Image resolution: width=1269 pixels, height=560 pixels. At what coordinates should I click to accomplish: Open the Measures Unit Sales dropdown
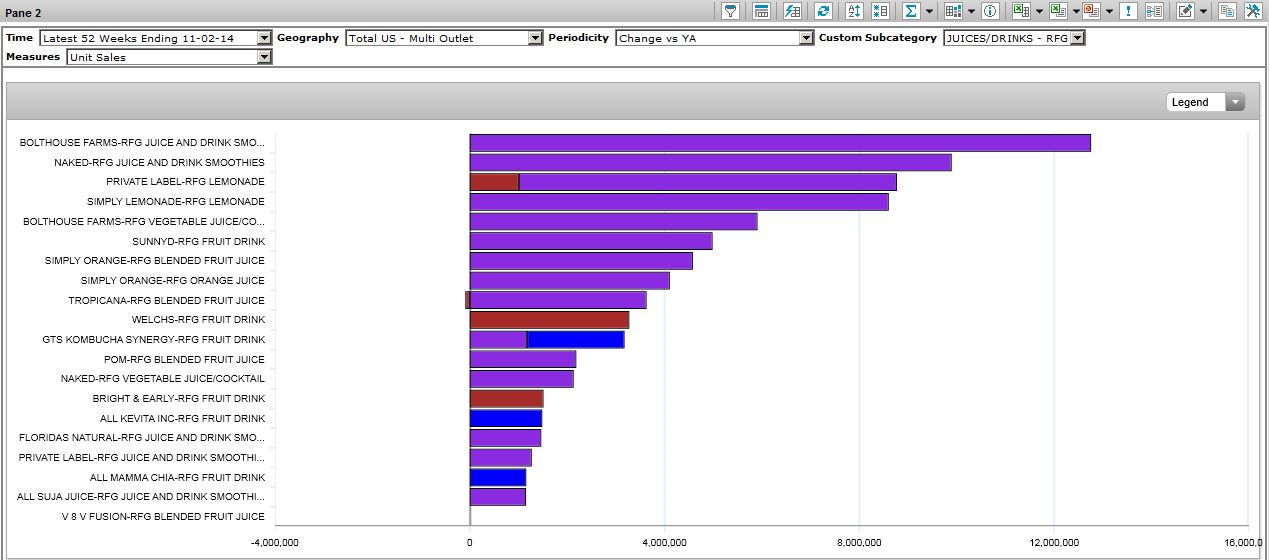click(264, 57)
